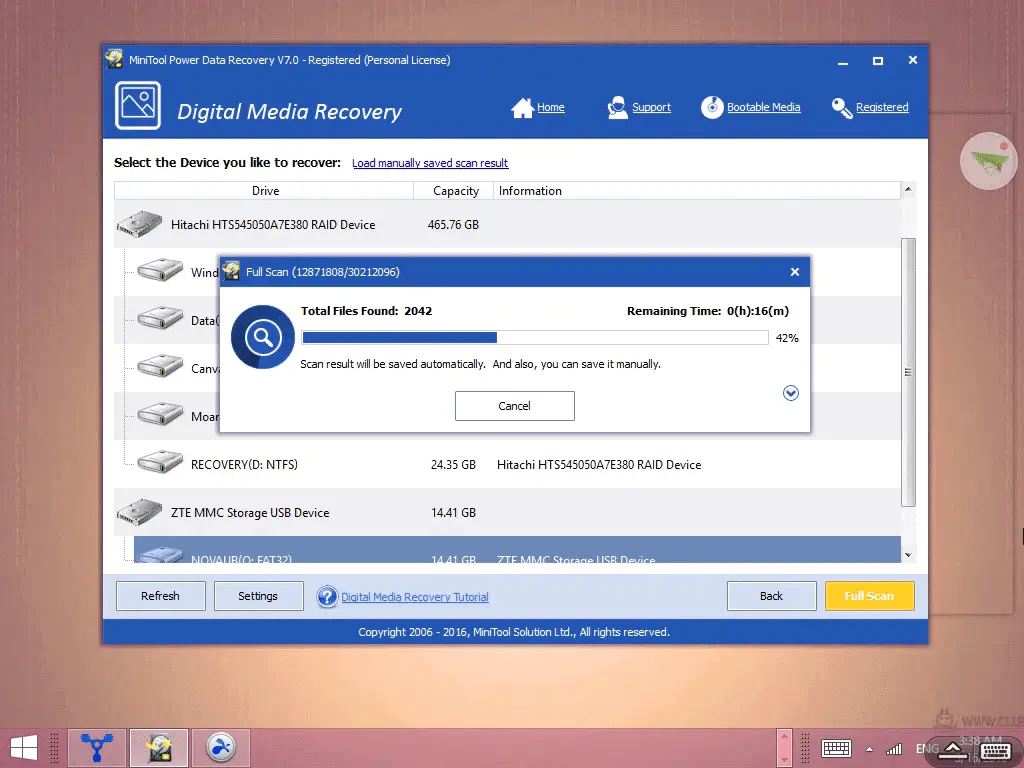1024x768 pixels.
Task: Click the house icon for Home
Action: tap(522, 108)
